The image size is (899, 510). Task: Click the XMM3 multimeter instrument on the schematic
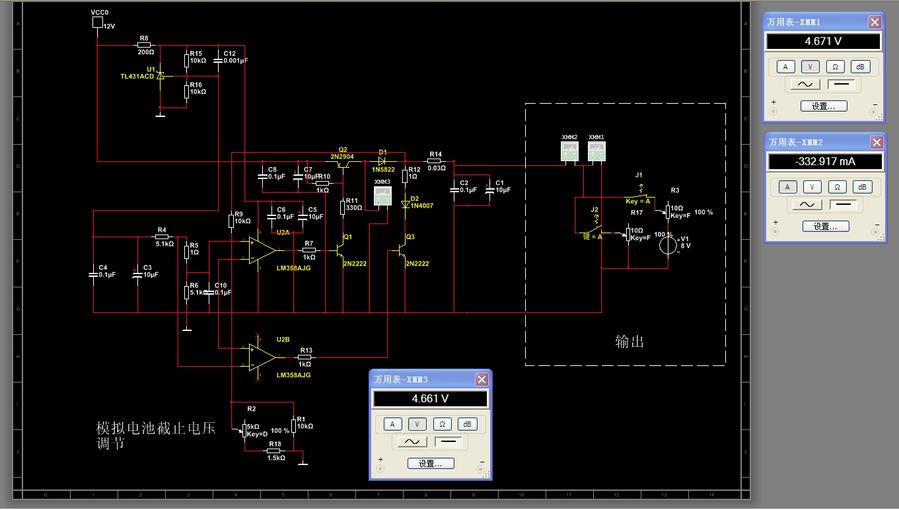coord(382,197)
